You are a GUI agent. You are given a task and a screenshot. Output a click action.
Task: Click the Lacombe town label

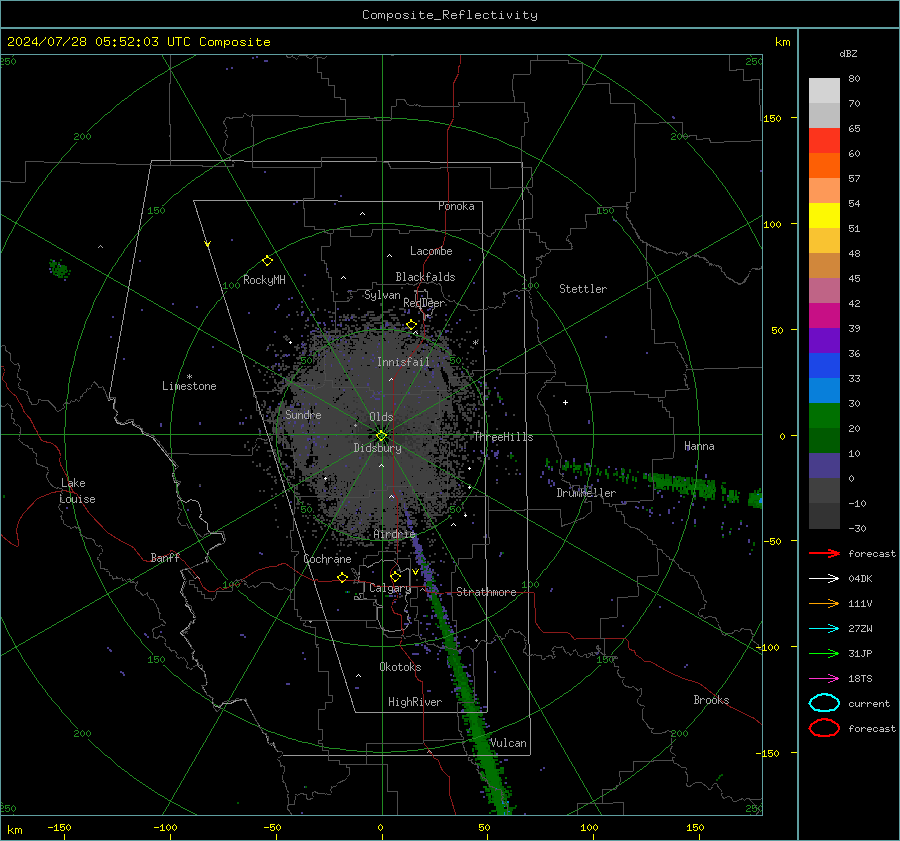pos(431,251)
